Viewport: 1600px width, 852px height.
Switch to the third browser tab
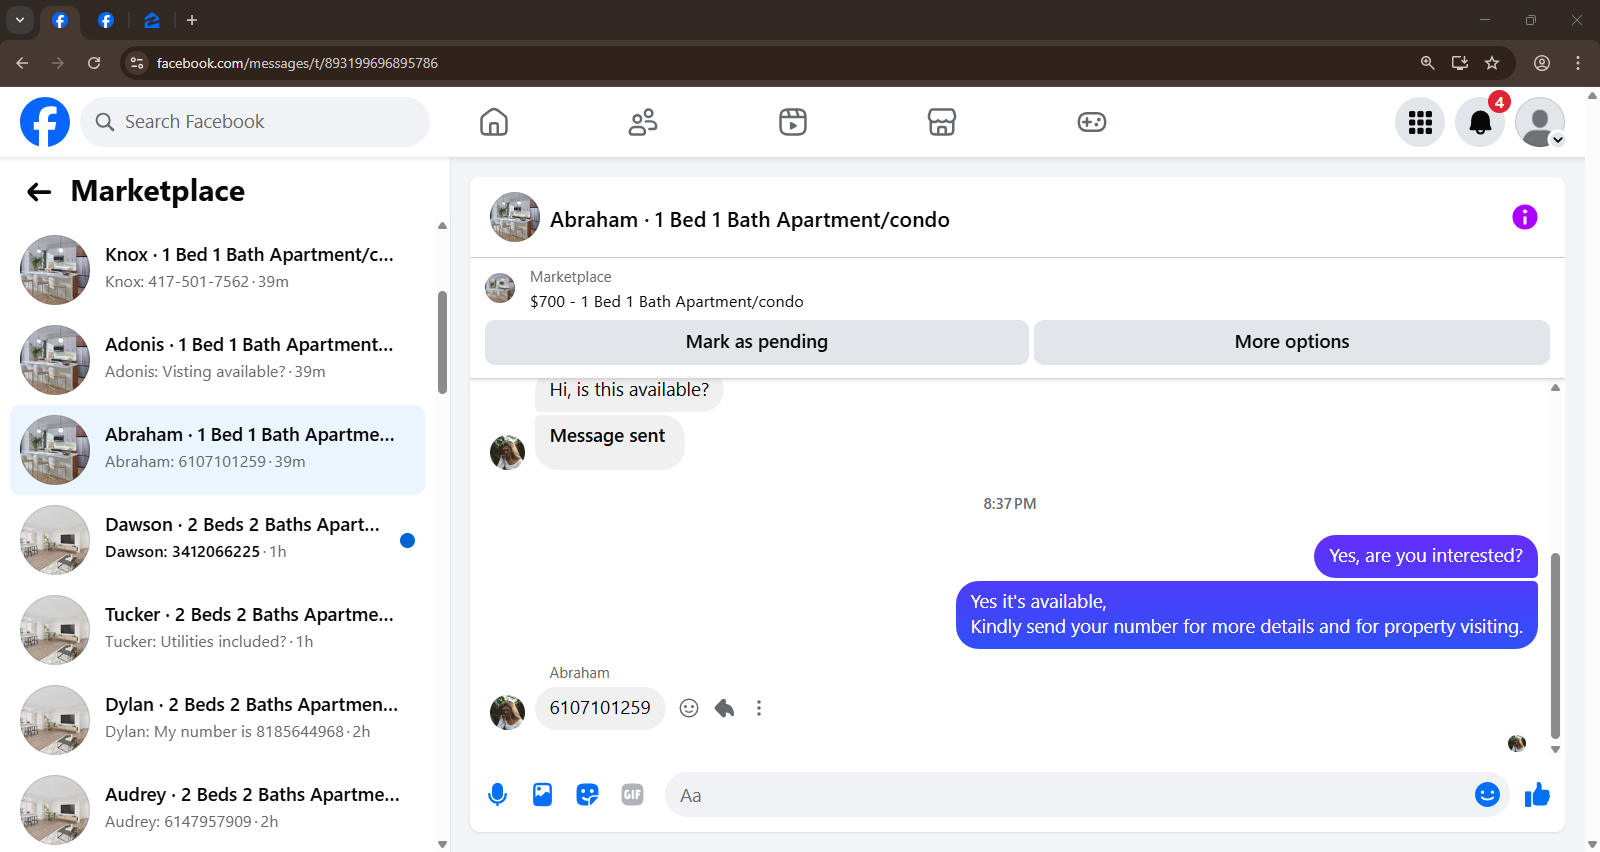coord(152,20)
